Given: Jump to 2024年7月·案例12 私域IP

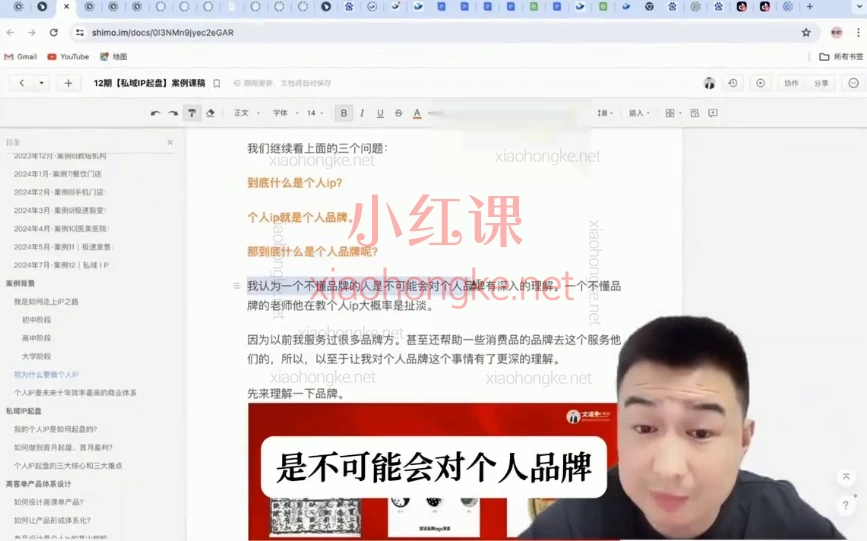Looking at the screenshot, I should point(61,265).
